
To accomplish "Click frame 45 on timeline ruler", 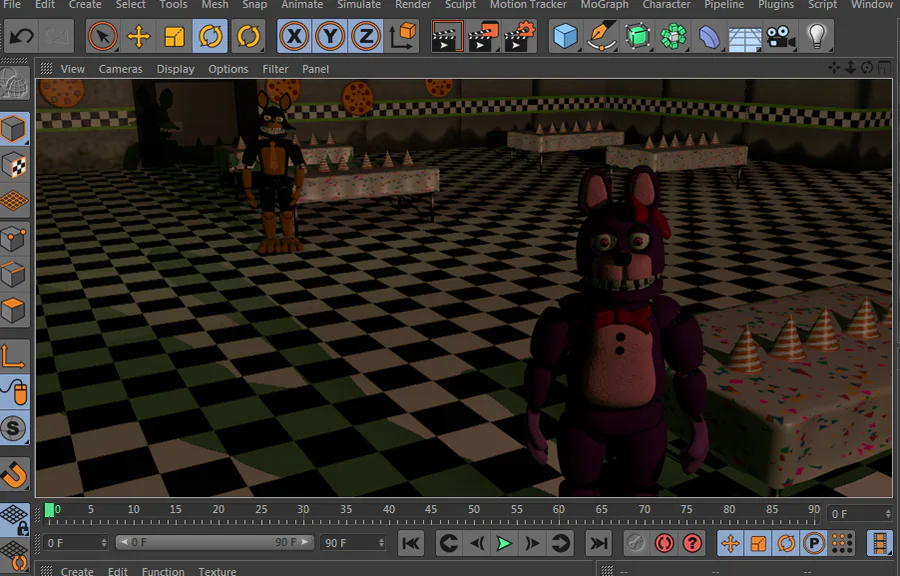I will coord(431,509).
